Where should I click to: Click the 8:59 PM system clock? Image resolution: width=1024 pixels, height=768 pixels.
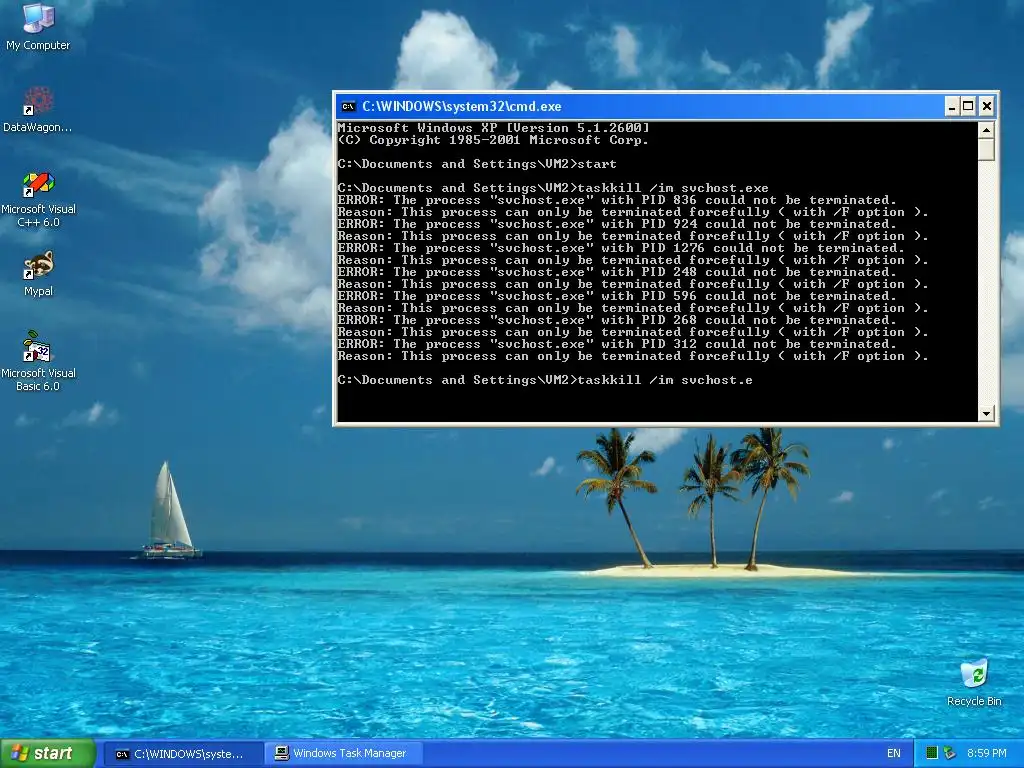pos(987,754)
